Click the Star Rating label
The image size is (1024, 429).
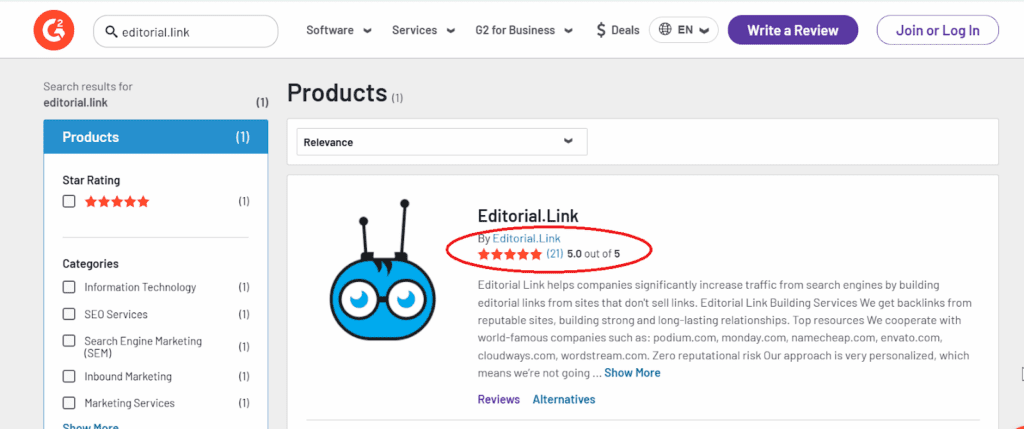pyautogui.click(x=91, y=180)
